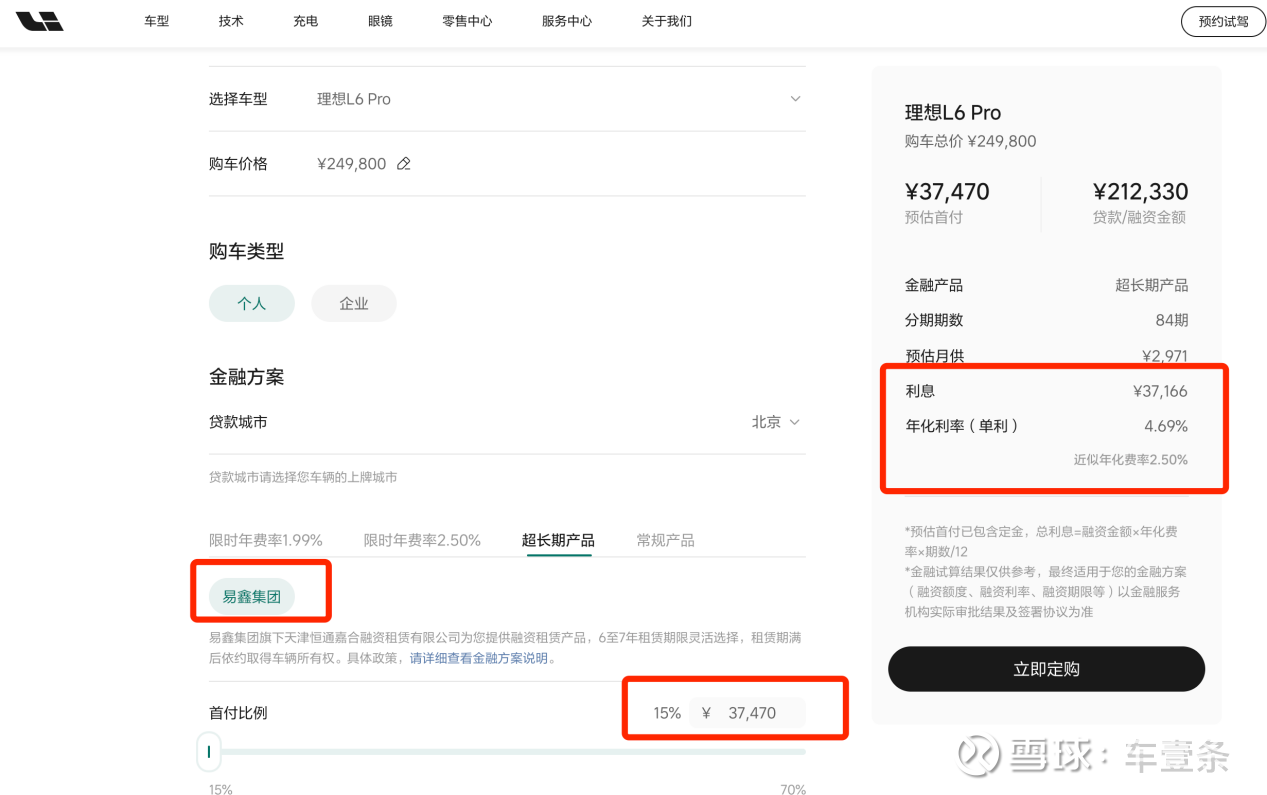Click the pencil icon to edit purchase price

click(404, 164)
